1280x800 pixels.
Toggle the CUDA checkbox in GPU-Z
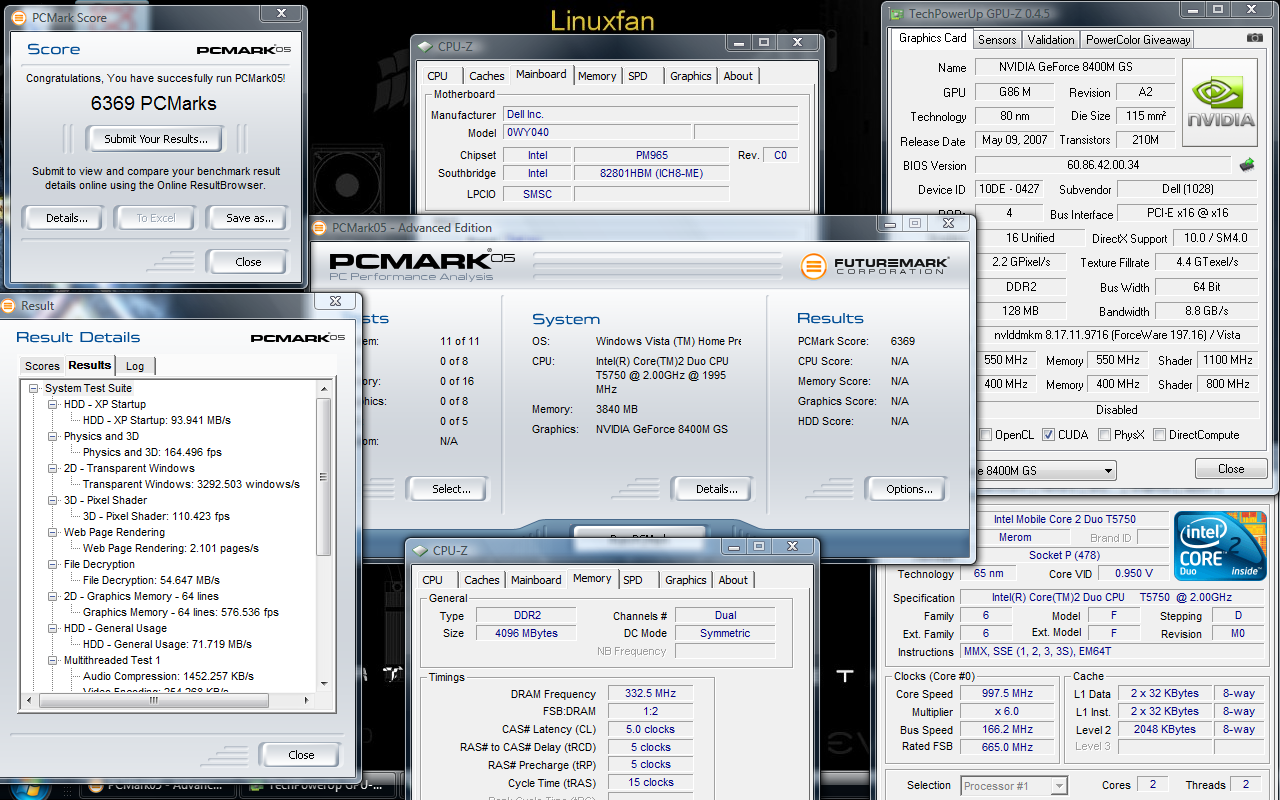[1049, 435]
